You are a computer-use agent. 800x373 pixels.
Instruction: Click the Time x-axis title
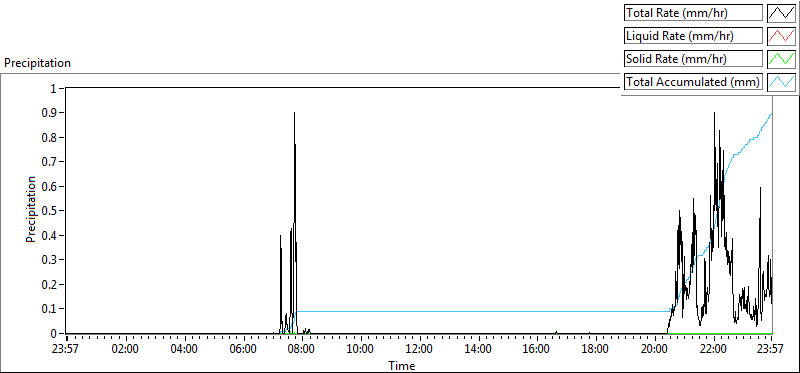(402, 365)
